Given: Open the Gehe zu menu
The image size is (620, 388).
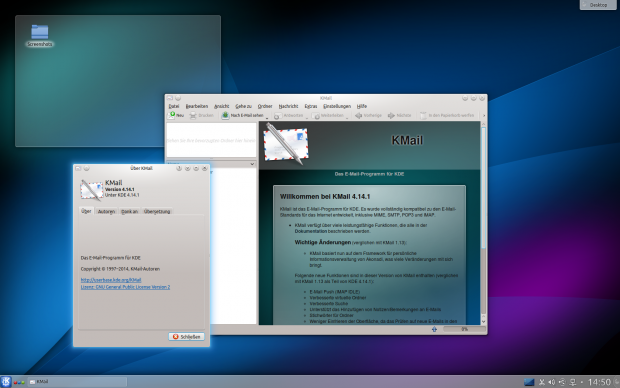Looking at the screenshot, I should (244, 106).
